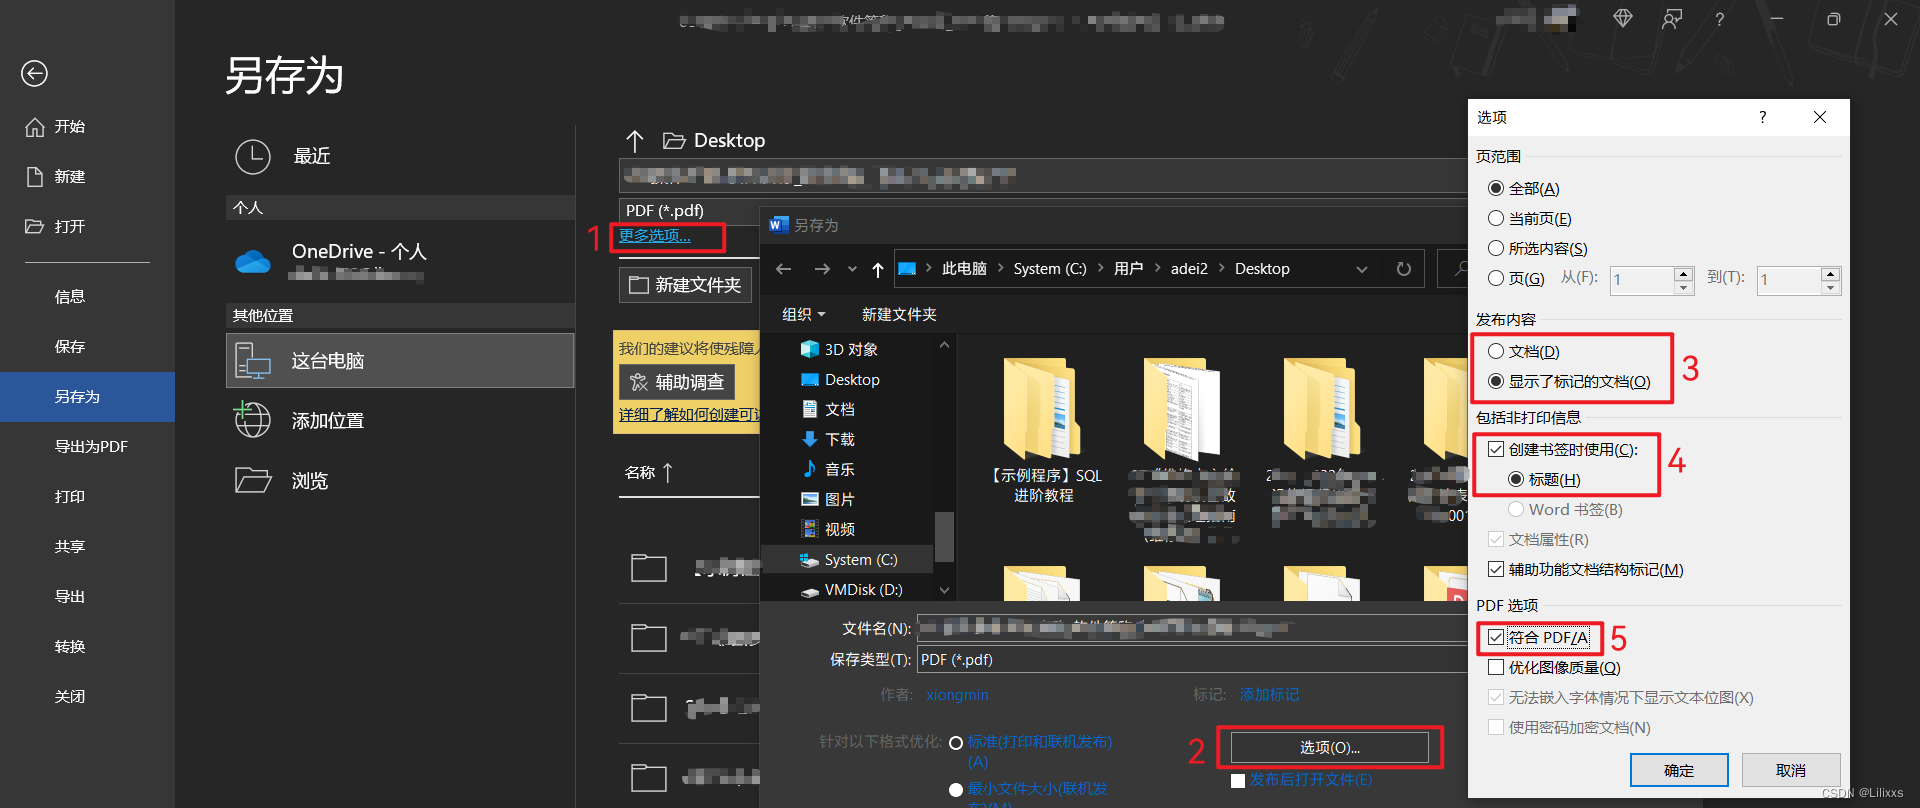This screenshot has height=808, width=1920.
Task: Click 确定 in the 选项 dialog
Action: [1679, 770]
